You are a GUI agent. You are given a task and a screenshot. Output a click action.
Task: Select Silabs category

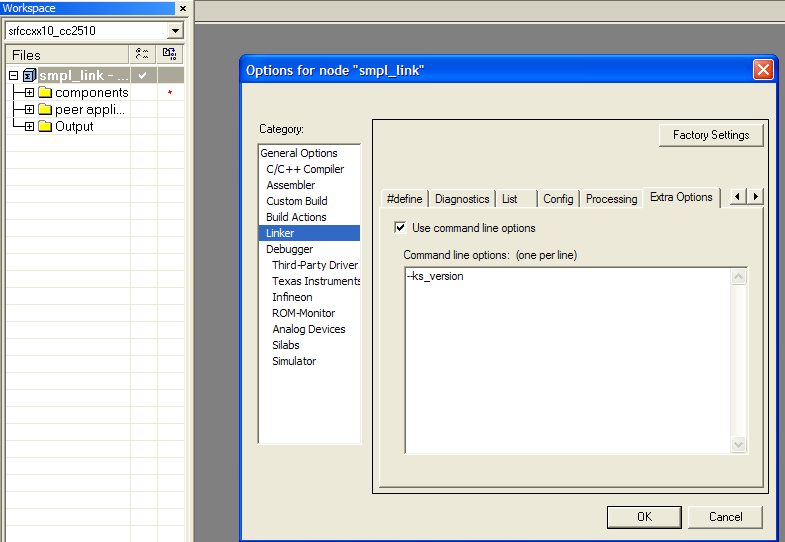tap(309, 345)
